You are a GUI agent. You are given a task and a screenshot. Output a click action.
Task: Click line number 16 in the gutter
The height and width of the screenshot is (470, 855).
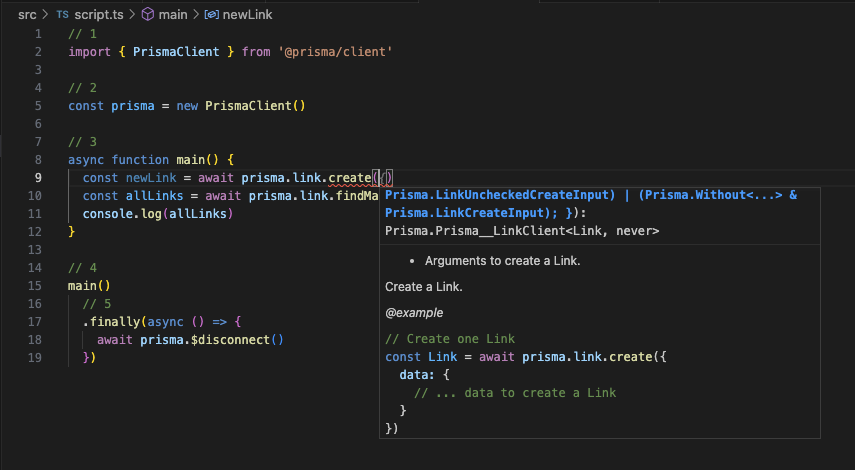click(34, 304)
